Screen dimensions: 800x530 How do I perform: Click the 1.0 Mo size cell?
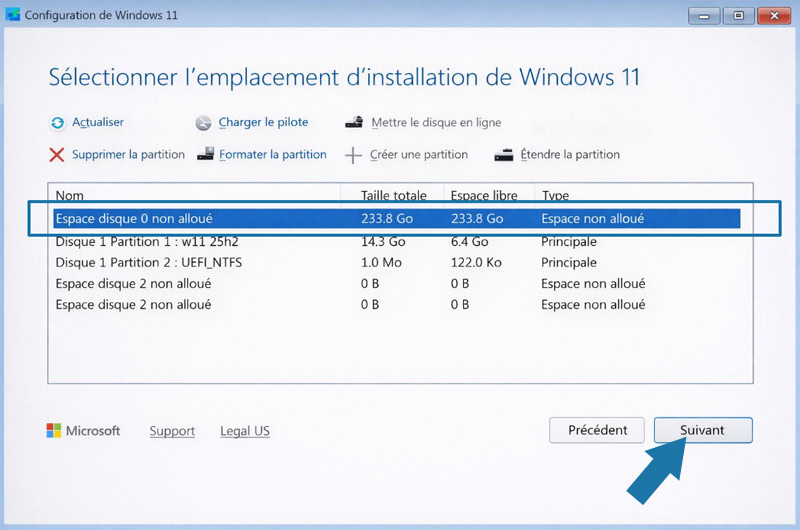point(381,262)
